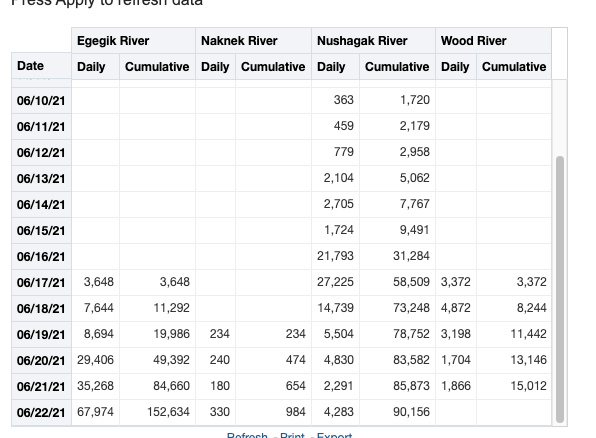
Task: Click the Export link below the table
Action: pyautogui.click(x=334, y=435)
